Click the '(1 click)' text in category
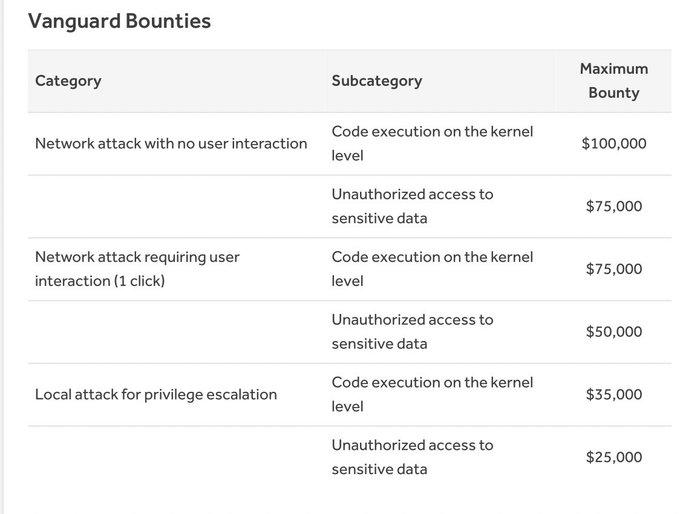The width and height of the screenshot is (680, 514). click(x=139, y=281)
